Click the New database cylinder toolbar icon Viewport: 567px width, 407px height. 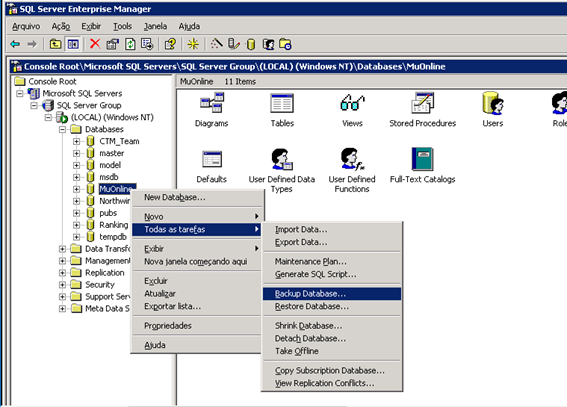point(251,44)
